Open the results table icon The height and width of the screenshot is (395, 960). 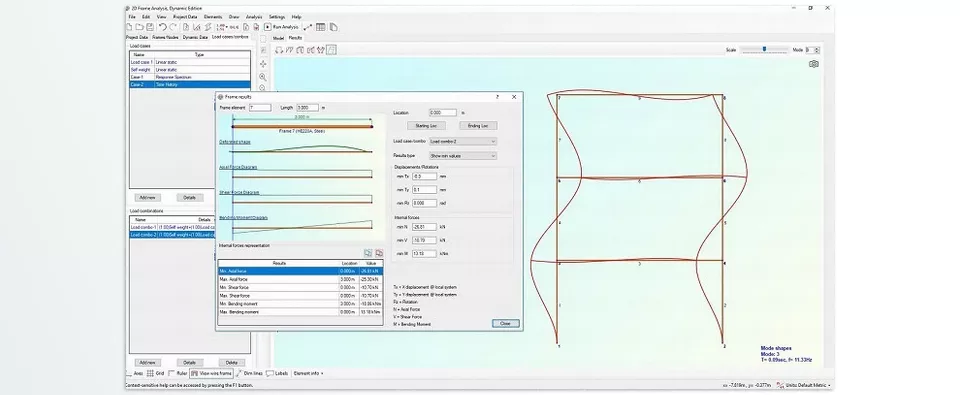point(320,27)
